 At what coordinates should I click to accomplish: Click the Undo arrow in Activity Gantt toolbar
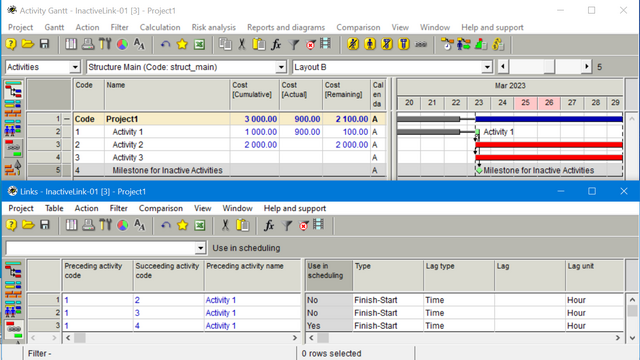pyautogui.click(x=165, y=44)
